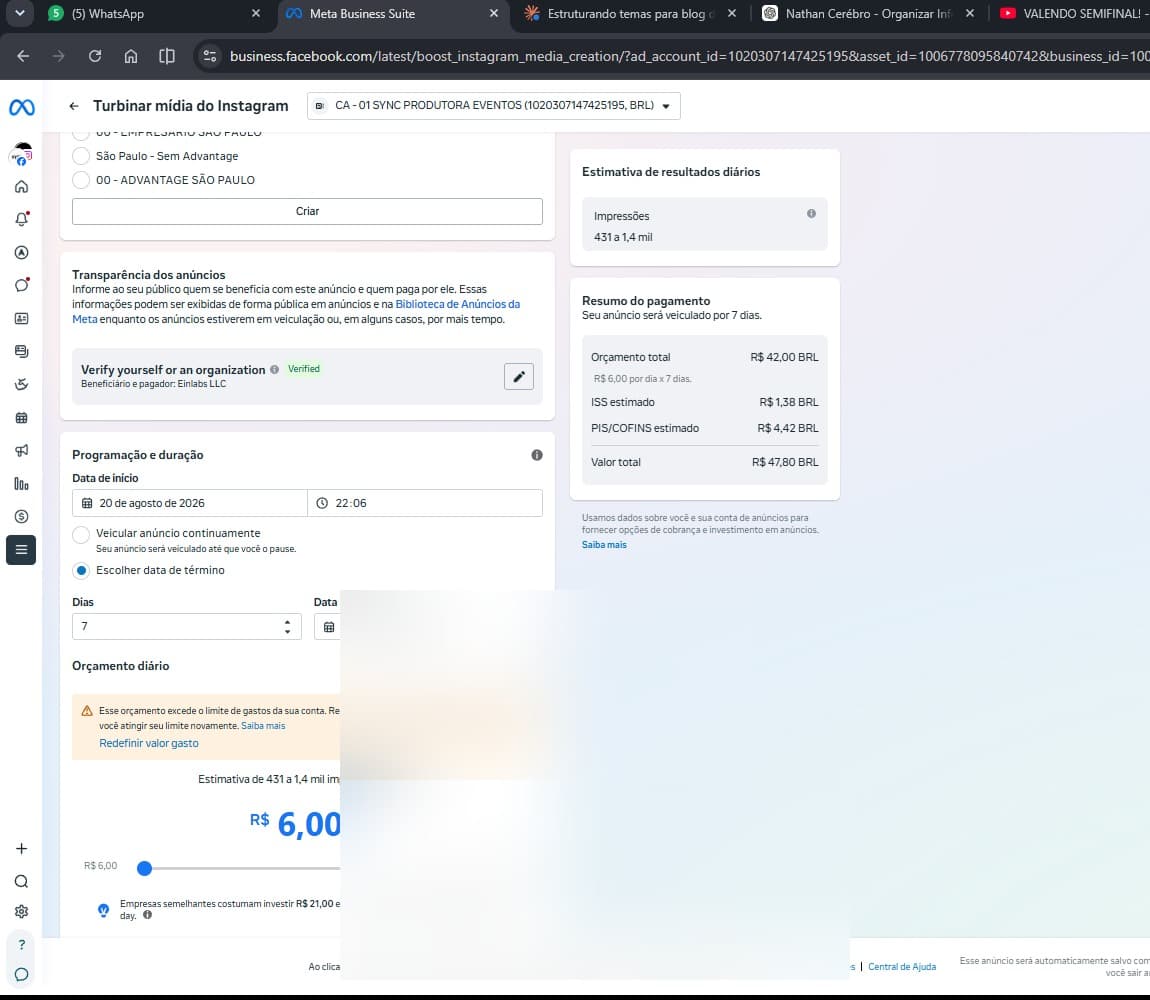Adjust Dias stepper arrows

coord(288,627)
